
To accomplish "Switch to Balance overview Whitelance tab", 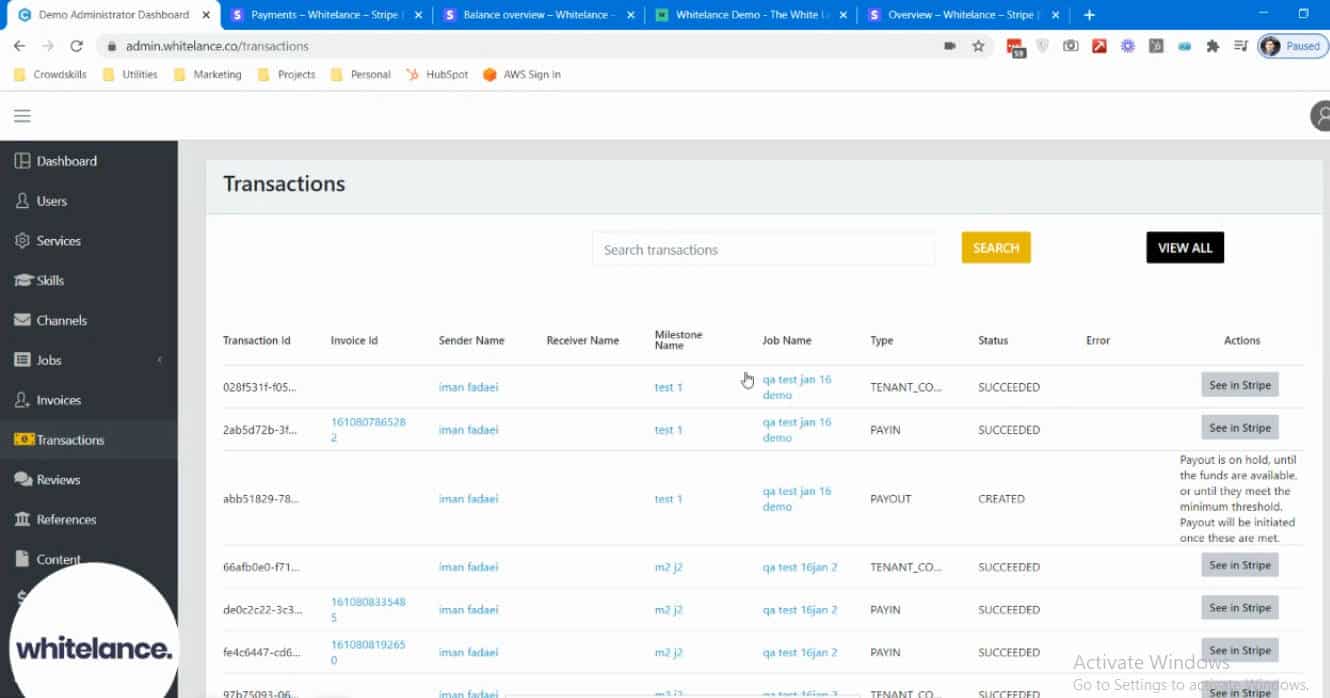I will click(538, 15).
